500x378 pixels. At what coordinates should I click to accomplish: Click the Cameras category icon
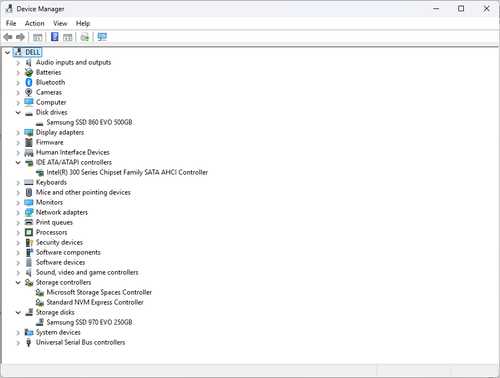[x=29, y=92]
